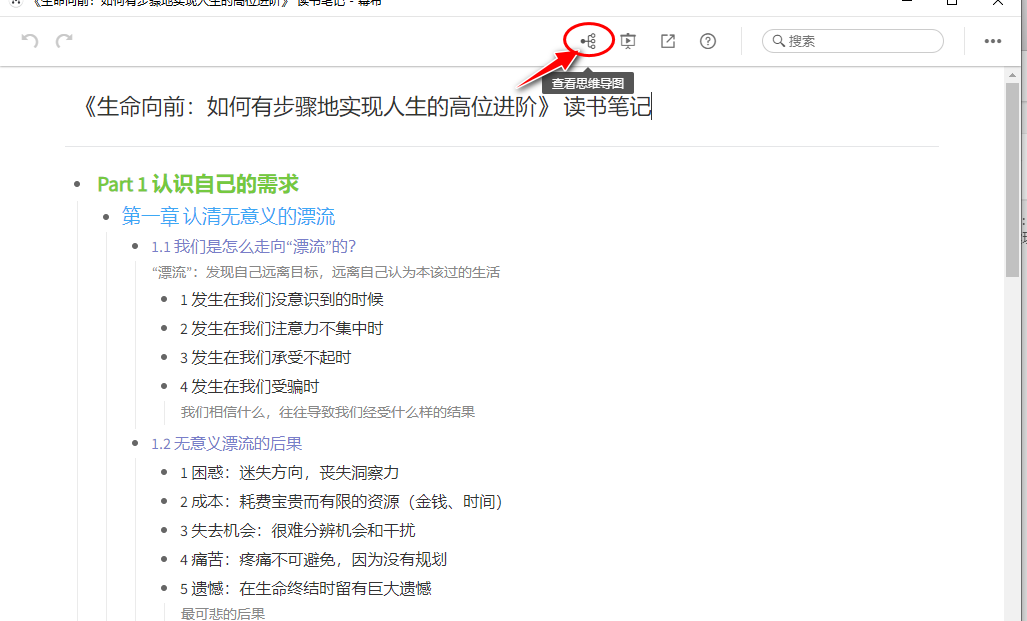The height and width of the screenshot is (621, 1027).
Task: Collapse bullet of 1.1 我们是怎么走向漂流的
Action: [x=135, y=246]
